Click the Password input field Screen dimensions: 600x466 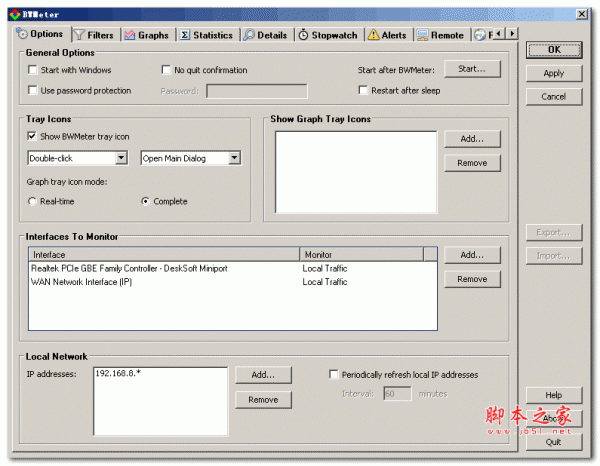click(x=256, y=91)
